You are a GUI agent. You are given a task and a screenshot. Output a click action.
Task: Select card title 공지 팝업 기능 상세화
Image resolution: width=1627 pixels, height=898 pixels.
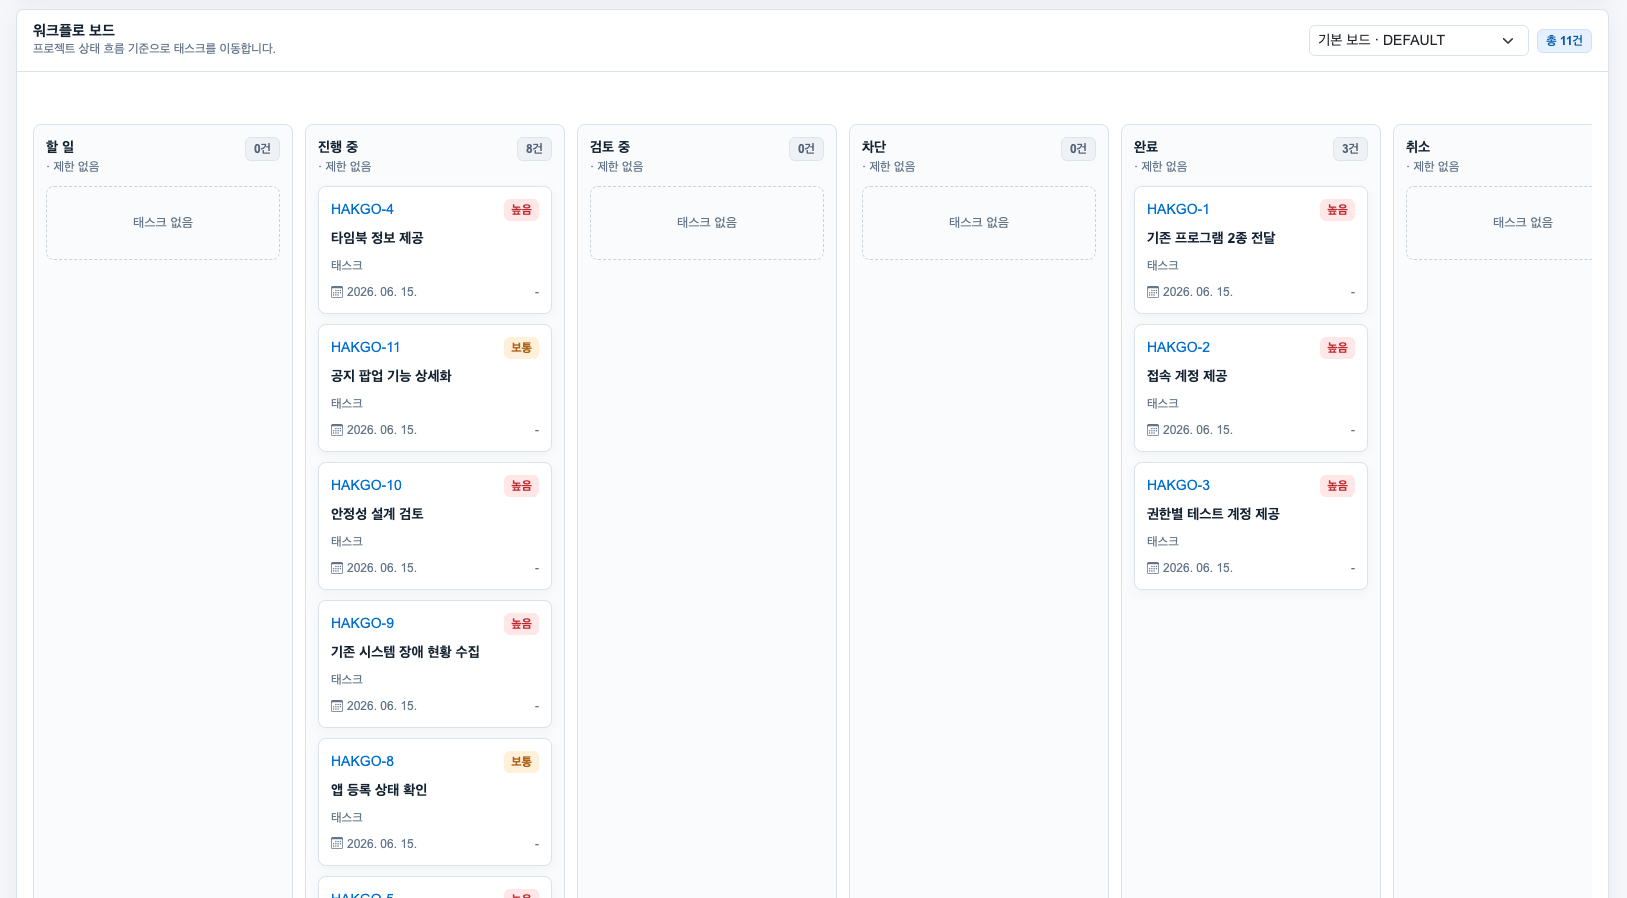[391, 376]
